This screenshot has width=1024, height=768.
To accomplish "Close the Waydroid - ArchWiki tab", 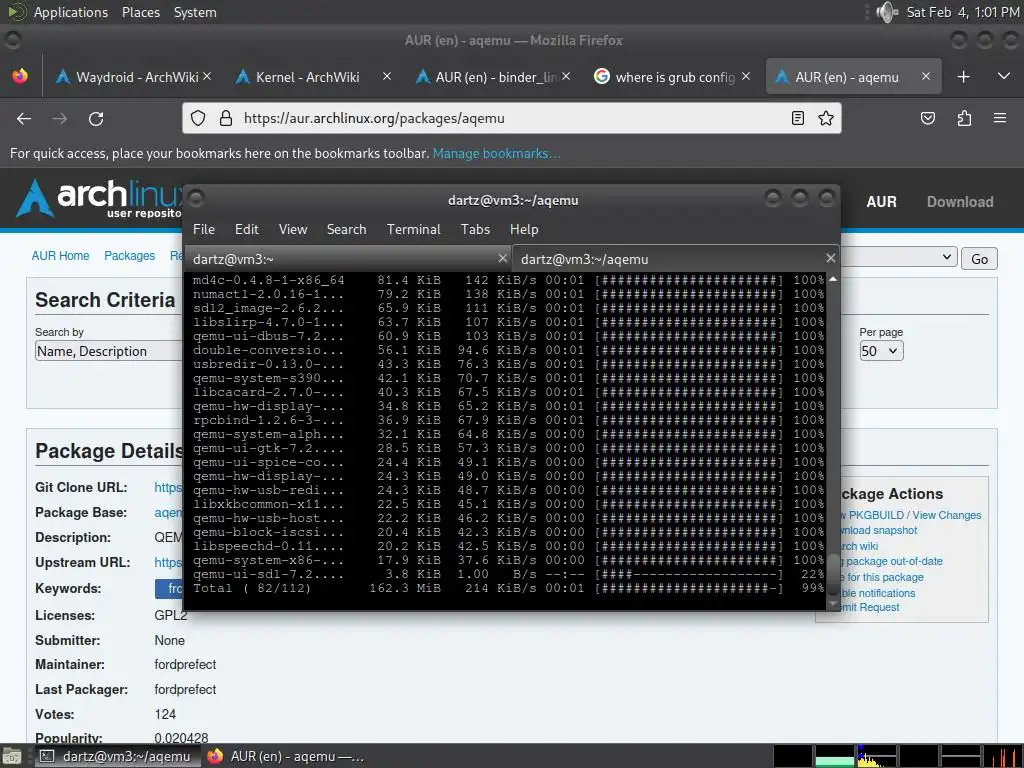I will tap(207, 76).
